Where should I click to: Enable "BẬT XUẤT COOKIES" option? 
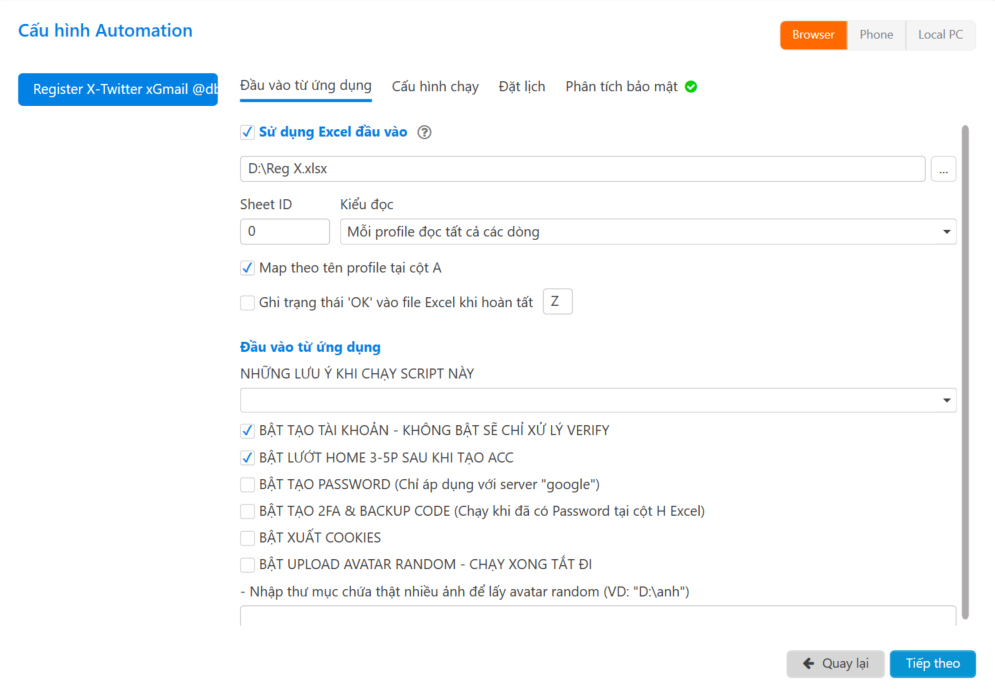(247, 538)
